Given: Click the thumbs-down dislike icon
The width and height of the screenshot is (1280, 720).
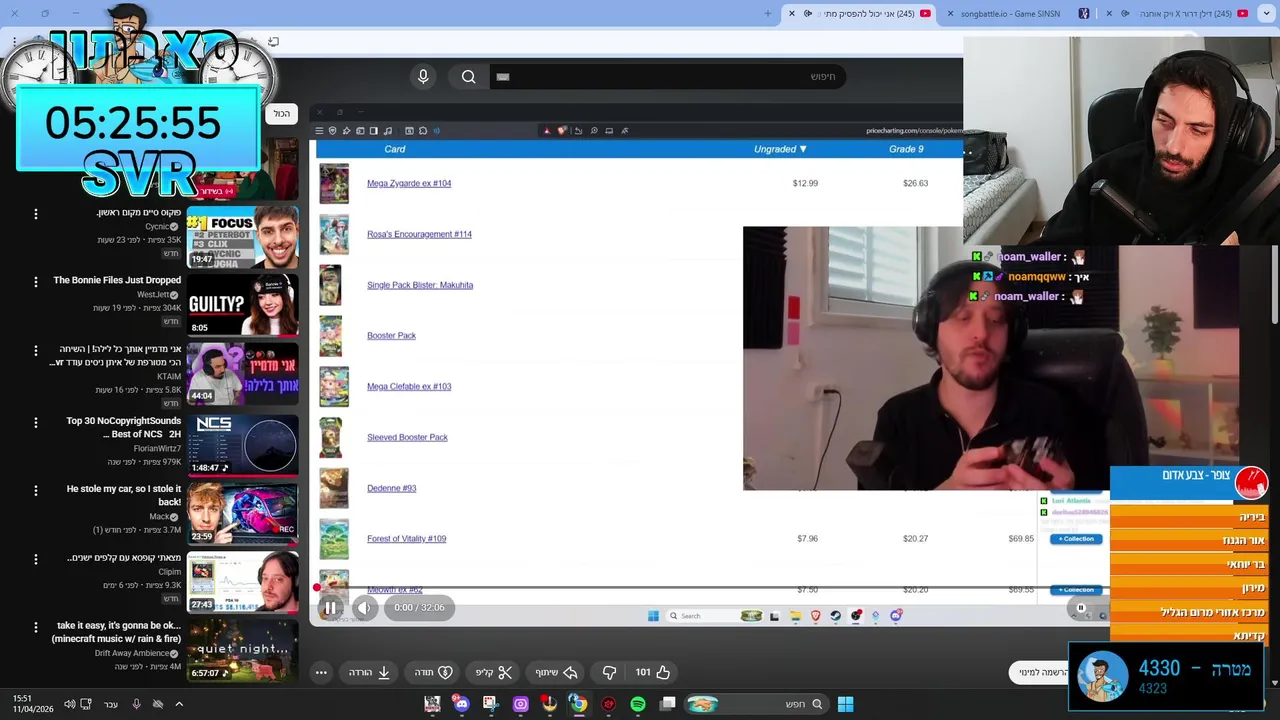Looking at the screenshot, I should [x=609, y=672].
